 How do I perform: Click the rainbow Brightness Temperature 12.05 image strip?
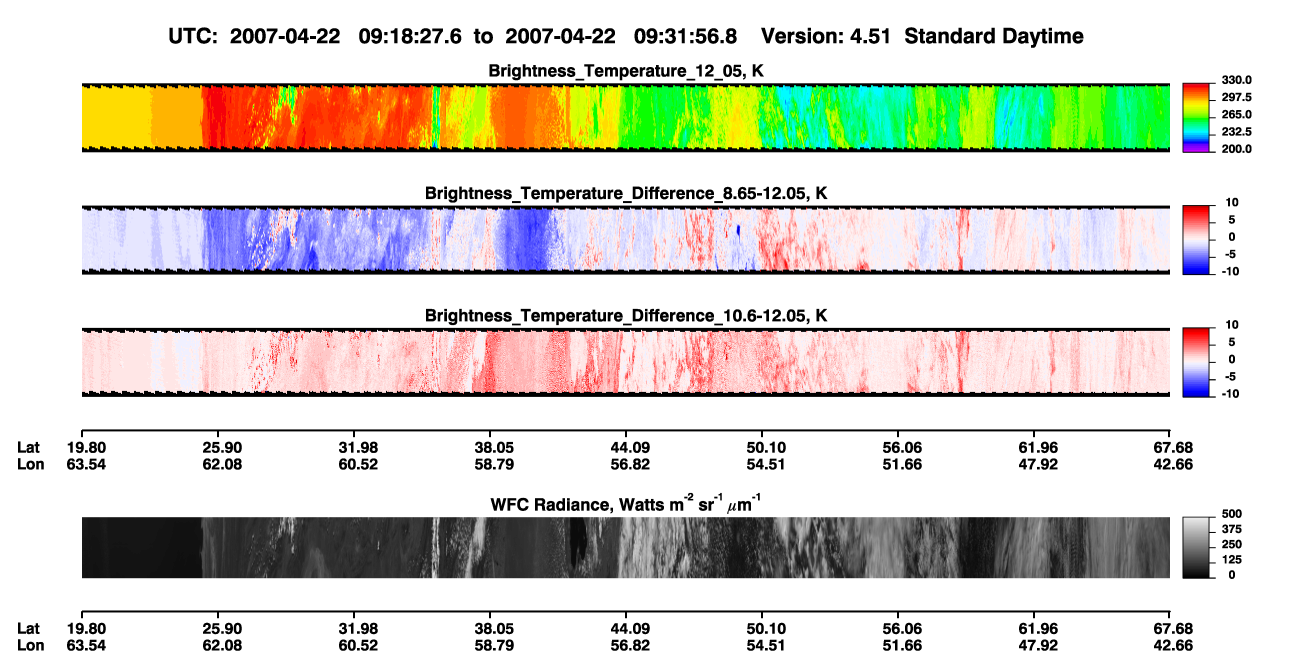point(626,117)
